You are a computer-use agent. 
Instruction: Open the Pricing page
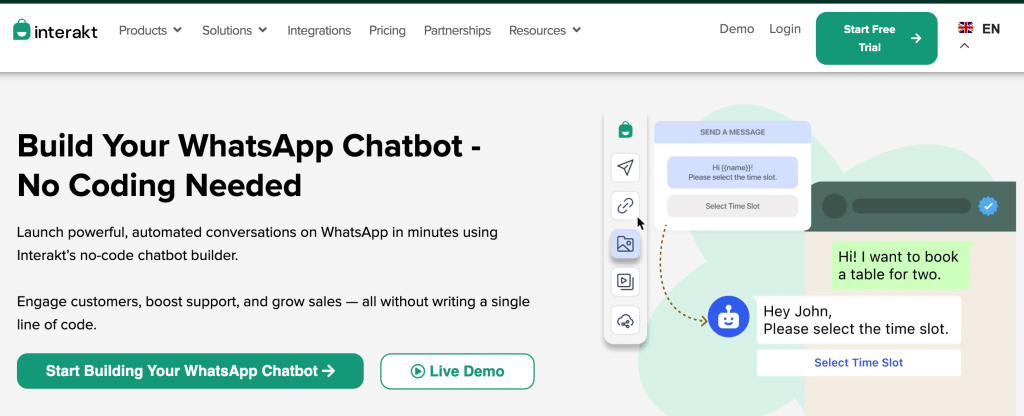click(x=387, y=30)
